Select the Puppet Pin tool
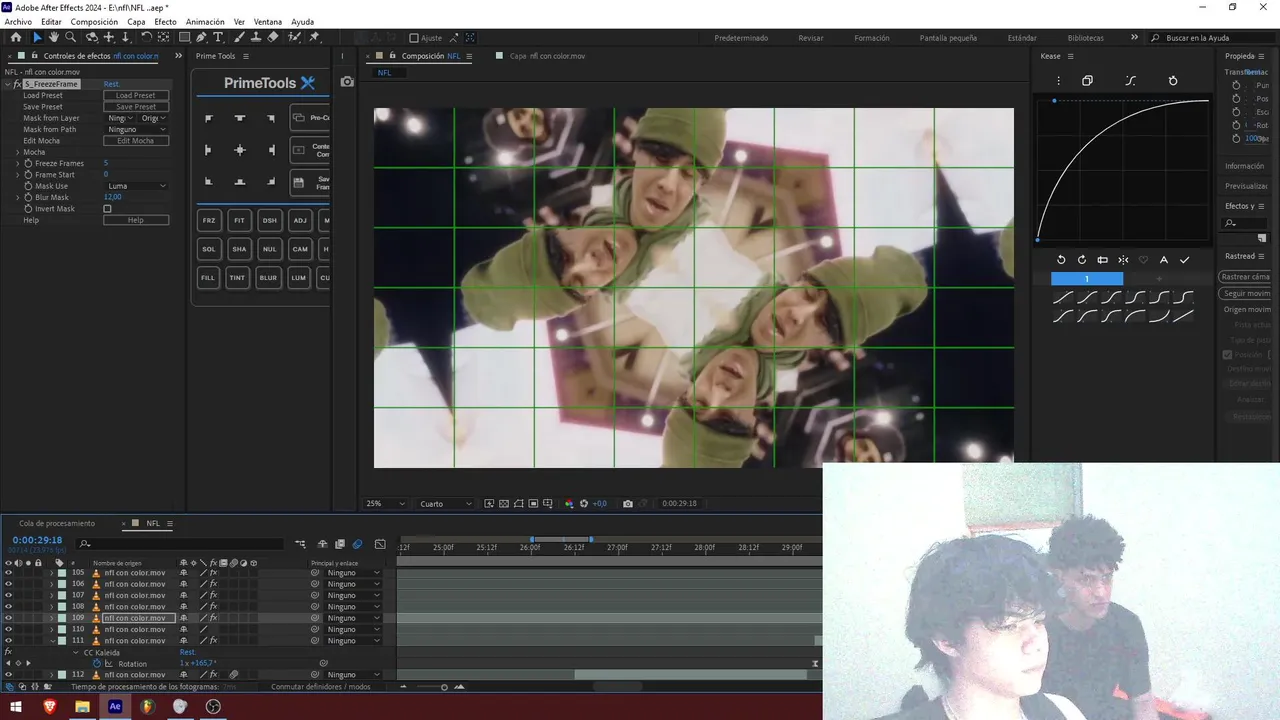This screenshot has height=720, width=1280. pyautogui.click(x=314, y=37)
